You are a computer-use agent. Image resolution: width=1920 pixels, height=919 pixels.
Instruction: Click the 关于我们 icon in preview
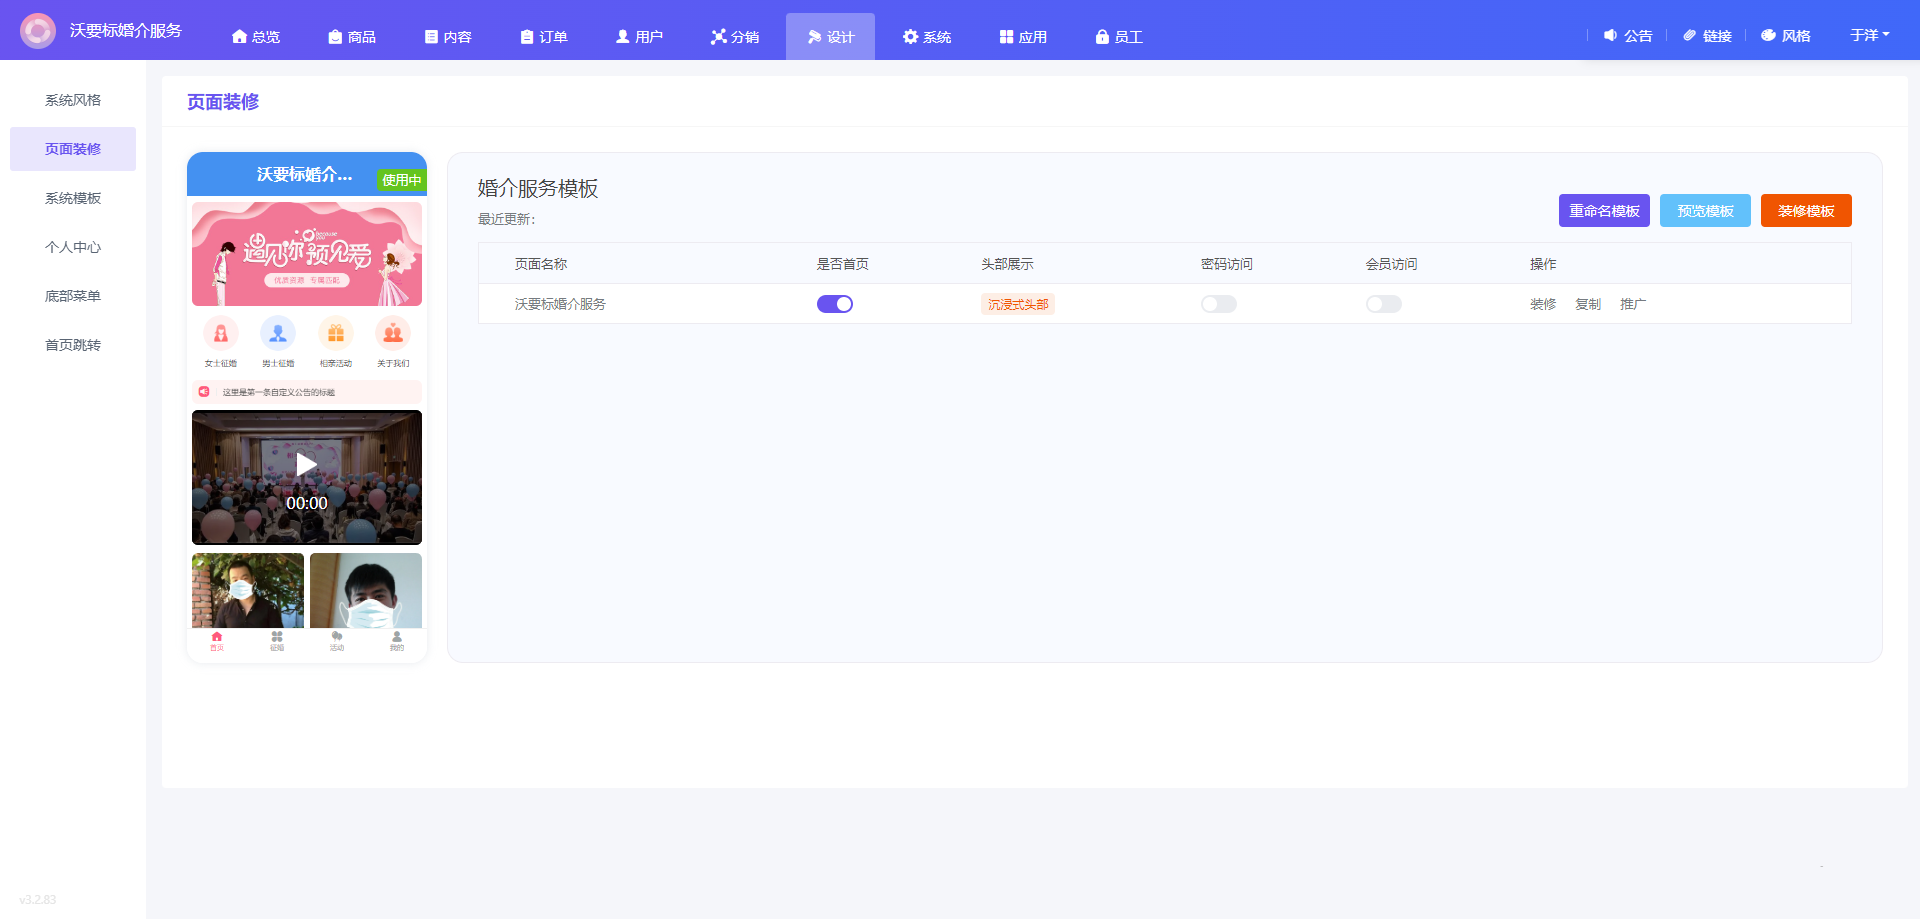tap(393, 333)
